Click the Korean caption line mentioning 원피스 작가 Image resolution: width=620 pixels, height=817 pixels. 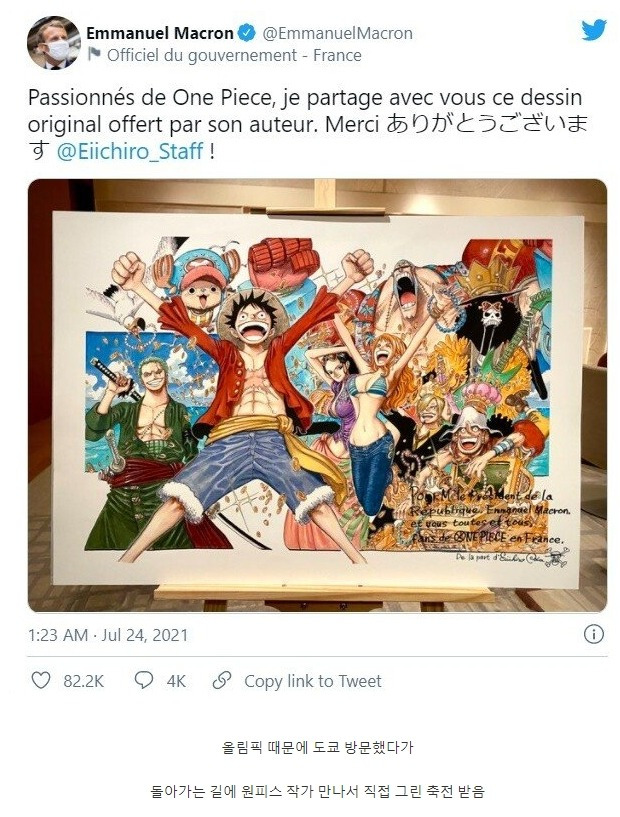click(x=317, y=792)
